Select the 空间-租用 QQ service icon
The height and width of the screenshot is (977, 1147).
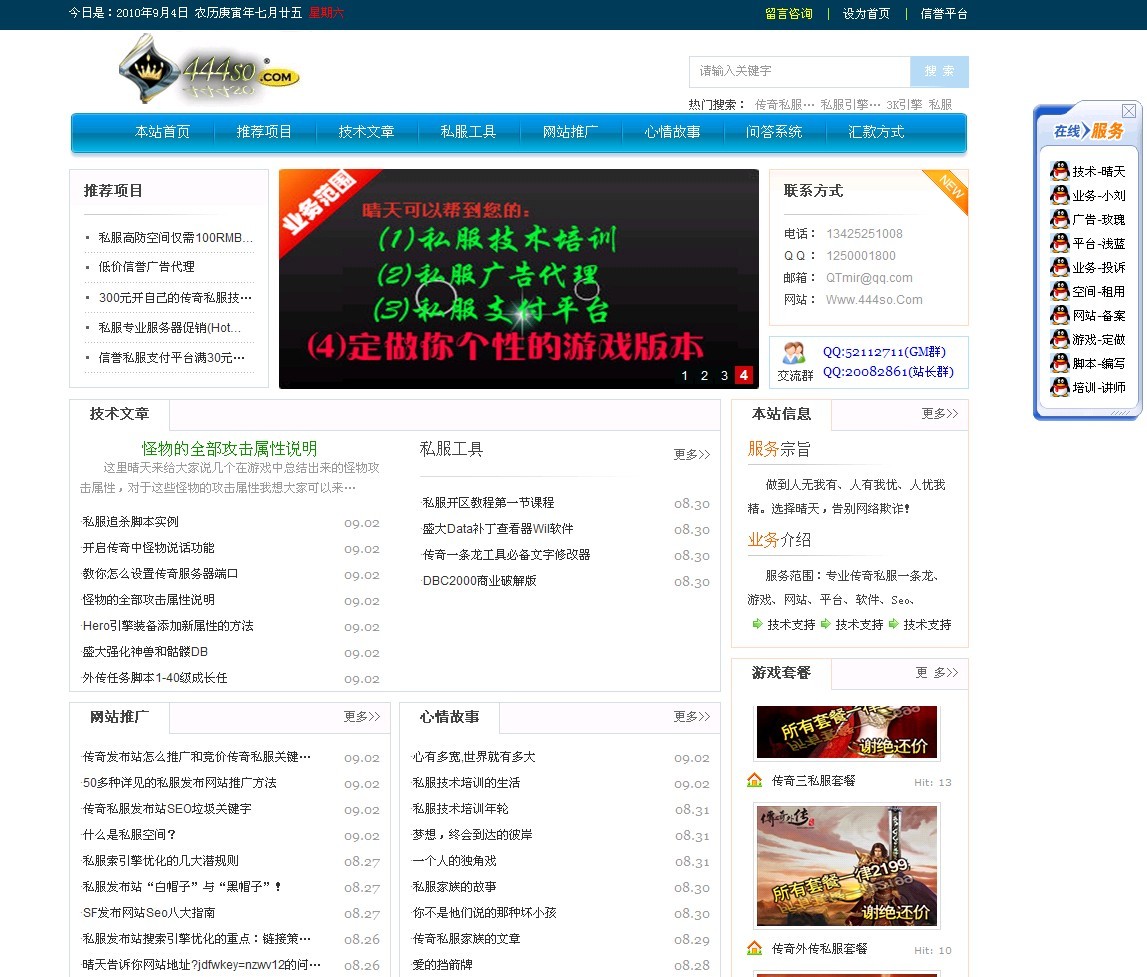(x=1059, y=291)
